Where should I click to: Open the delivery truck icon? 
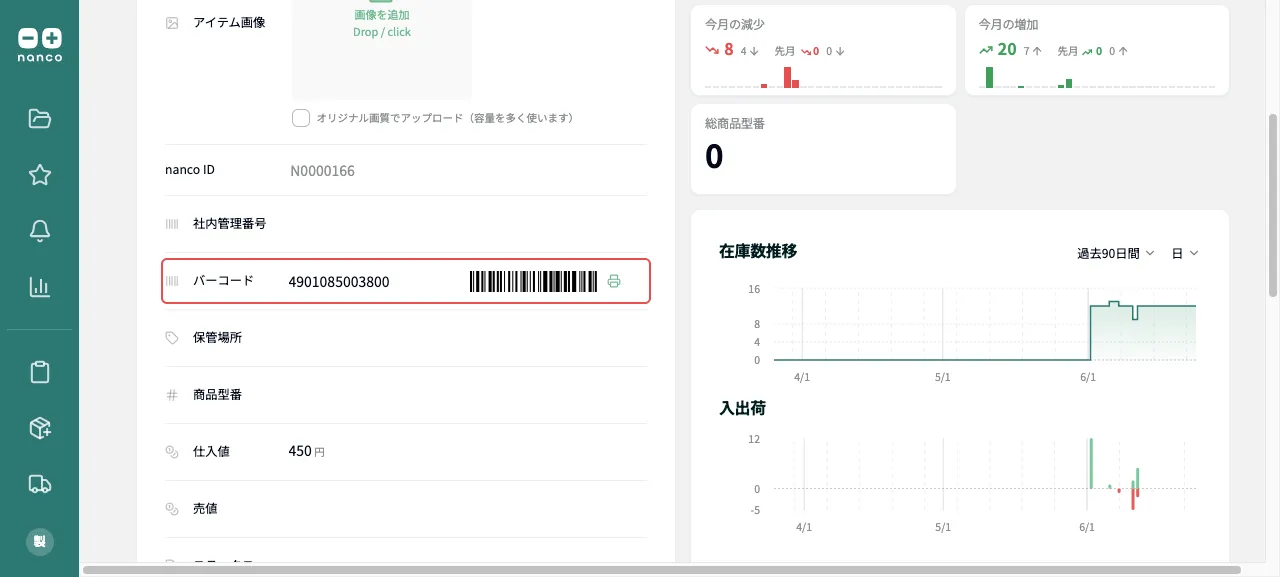point(40,484)
